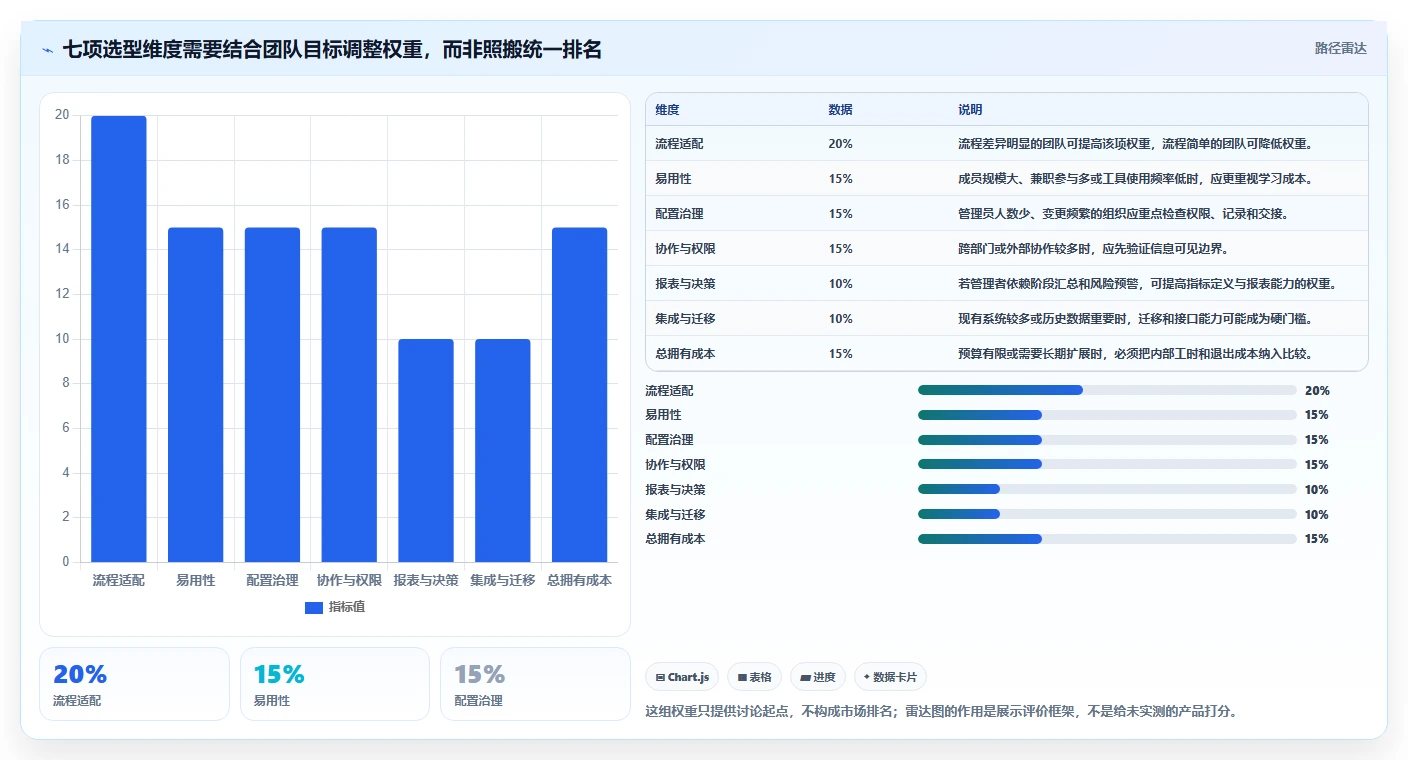Click the 流程适配 x-axis label under the chart
The width and height of the screenshot is (1408, 760).
pos(119,580)
